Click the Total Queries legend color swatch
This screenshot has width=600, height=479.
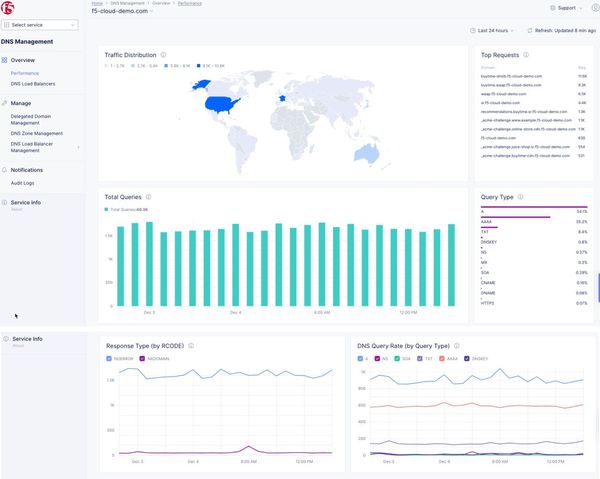(x=108, y=209)
